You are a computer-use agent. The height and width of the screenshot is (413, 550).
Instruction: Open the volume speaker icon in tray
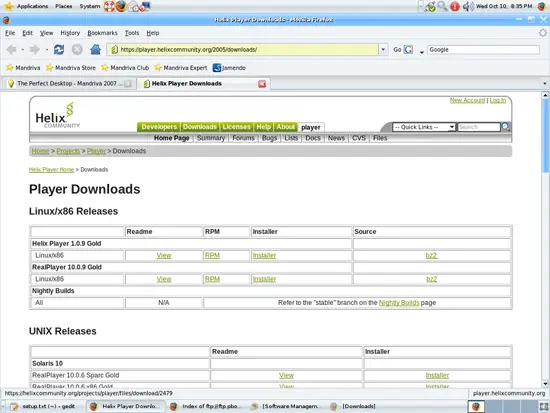468,6
